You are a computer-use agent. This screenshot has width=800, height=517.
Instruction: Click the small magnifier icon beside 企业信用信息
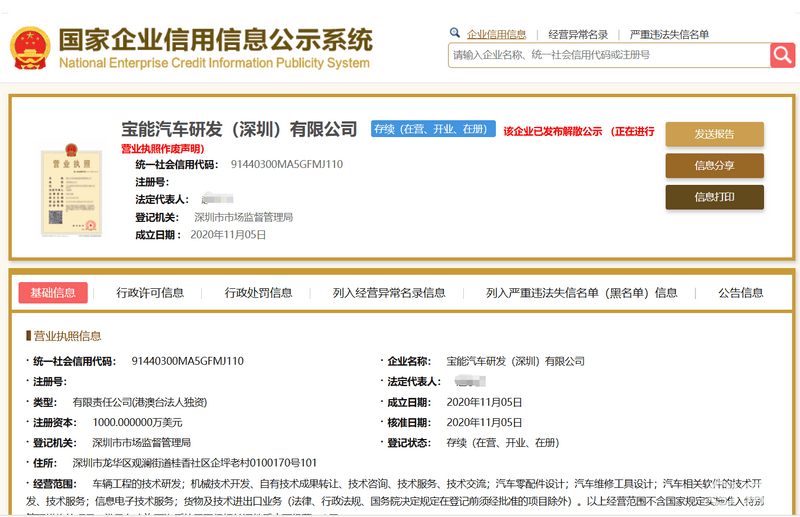pos(455,33)
